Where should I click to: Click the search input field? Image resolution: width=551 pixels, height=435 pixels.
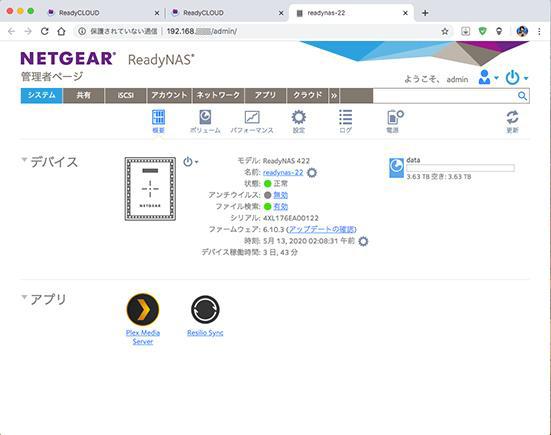(445, 96)
